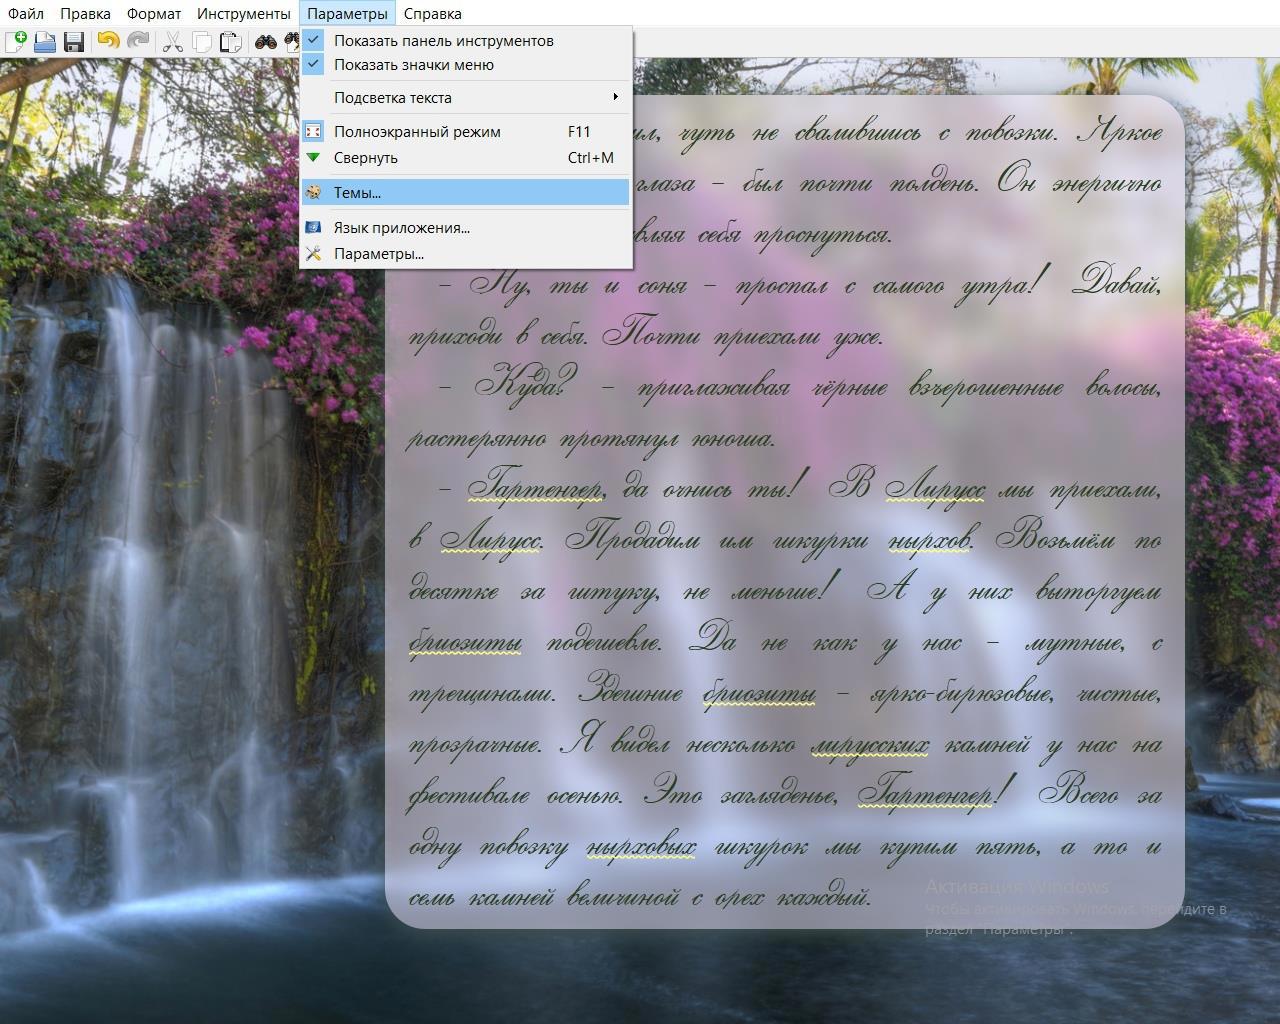Toggle 'Показать значки меню' option
The image size is (1280, 1024).
pos(413,65)
